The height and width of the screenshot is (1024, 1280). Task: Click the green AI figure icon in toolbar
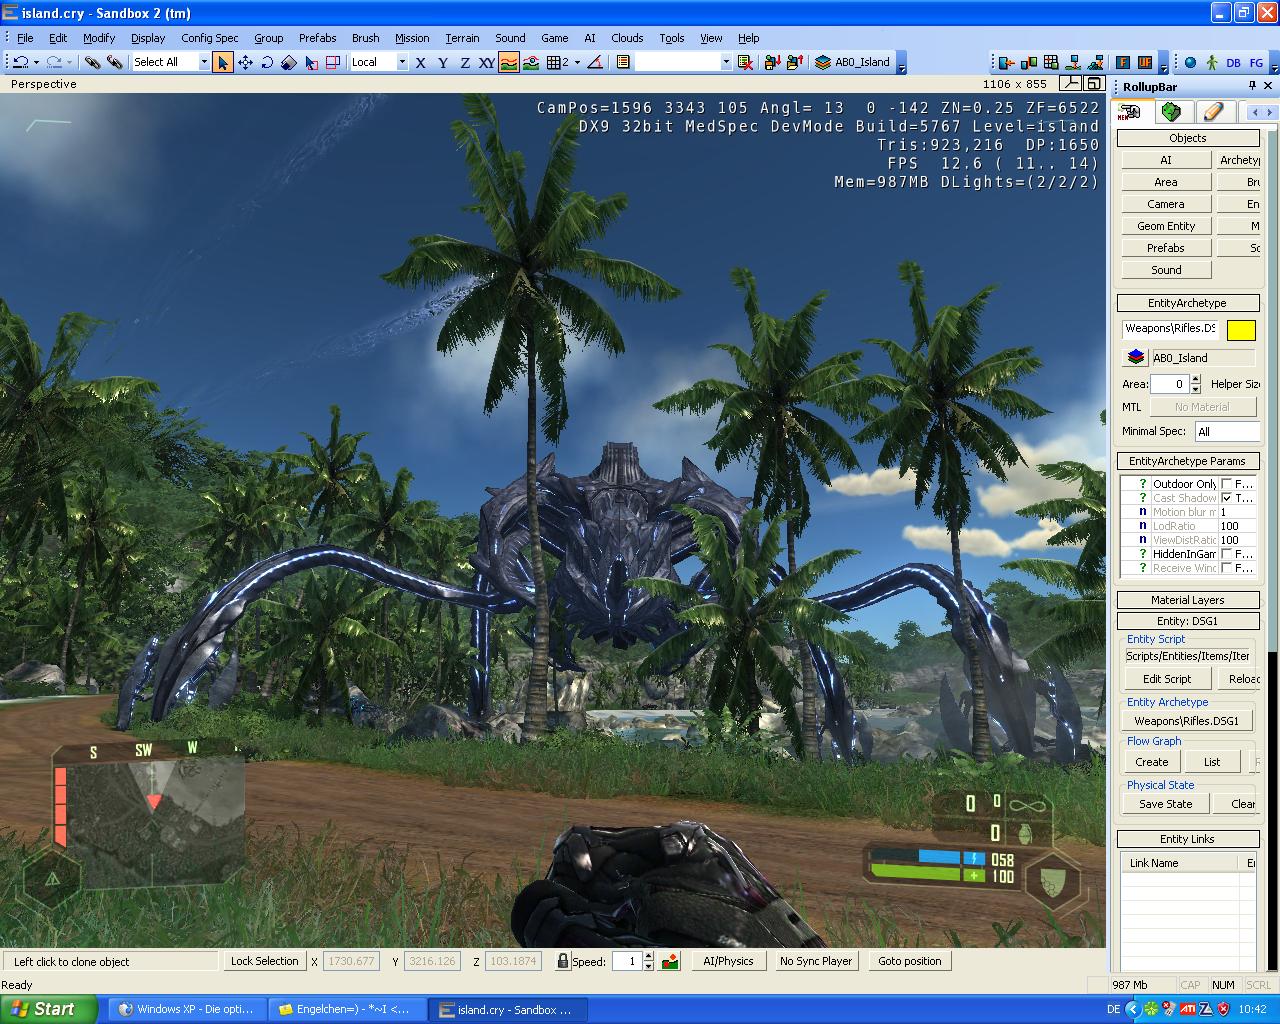click(x=1212, y=62)
